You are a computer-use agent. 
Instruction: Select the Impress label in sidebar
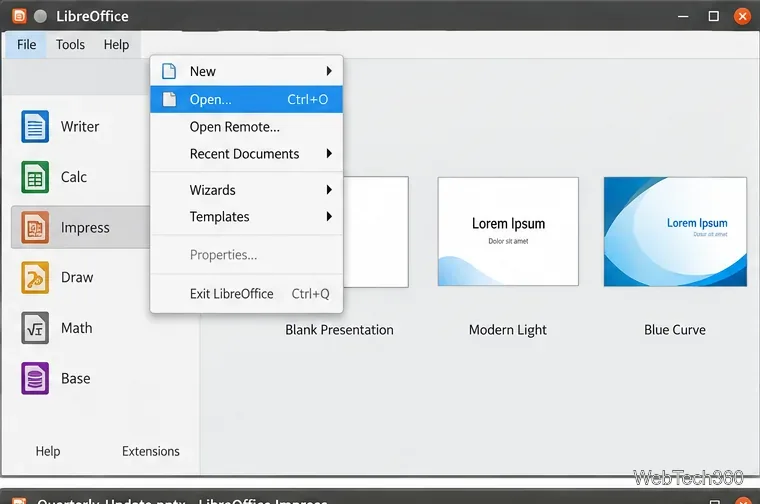tap(85, 227)
